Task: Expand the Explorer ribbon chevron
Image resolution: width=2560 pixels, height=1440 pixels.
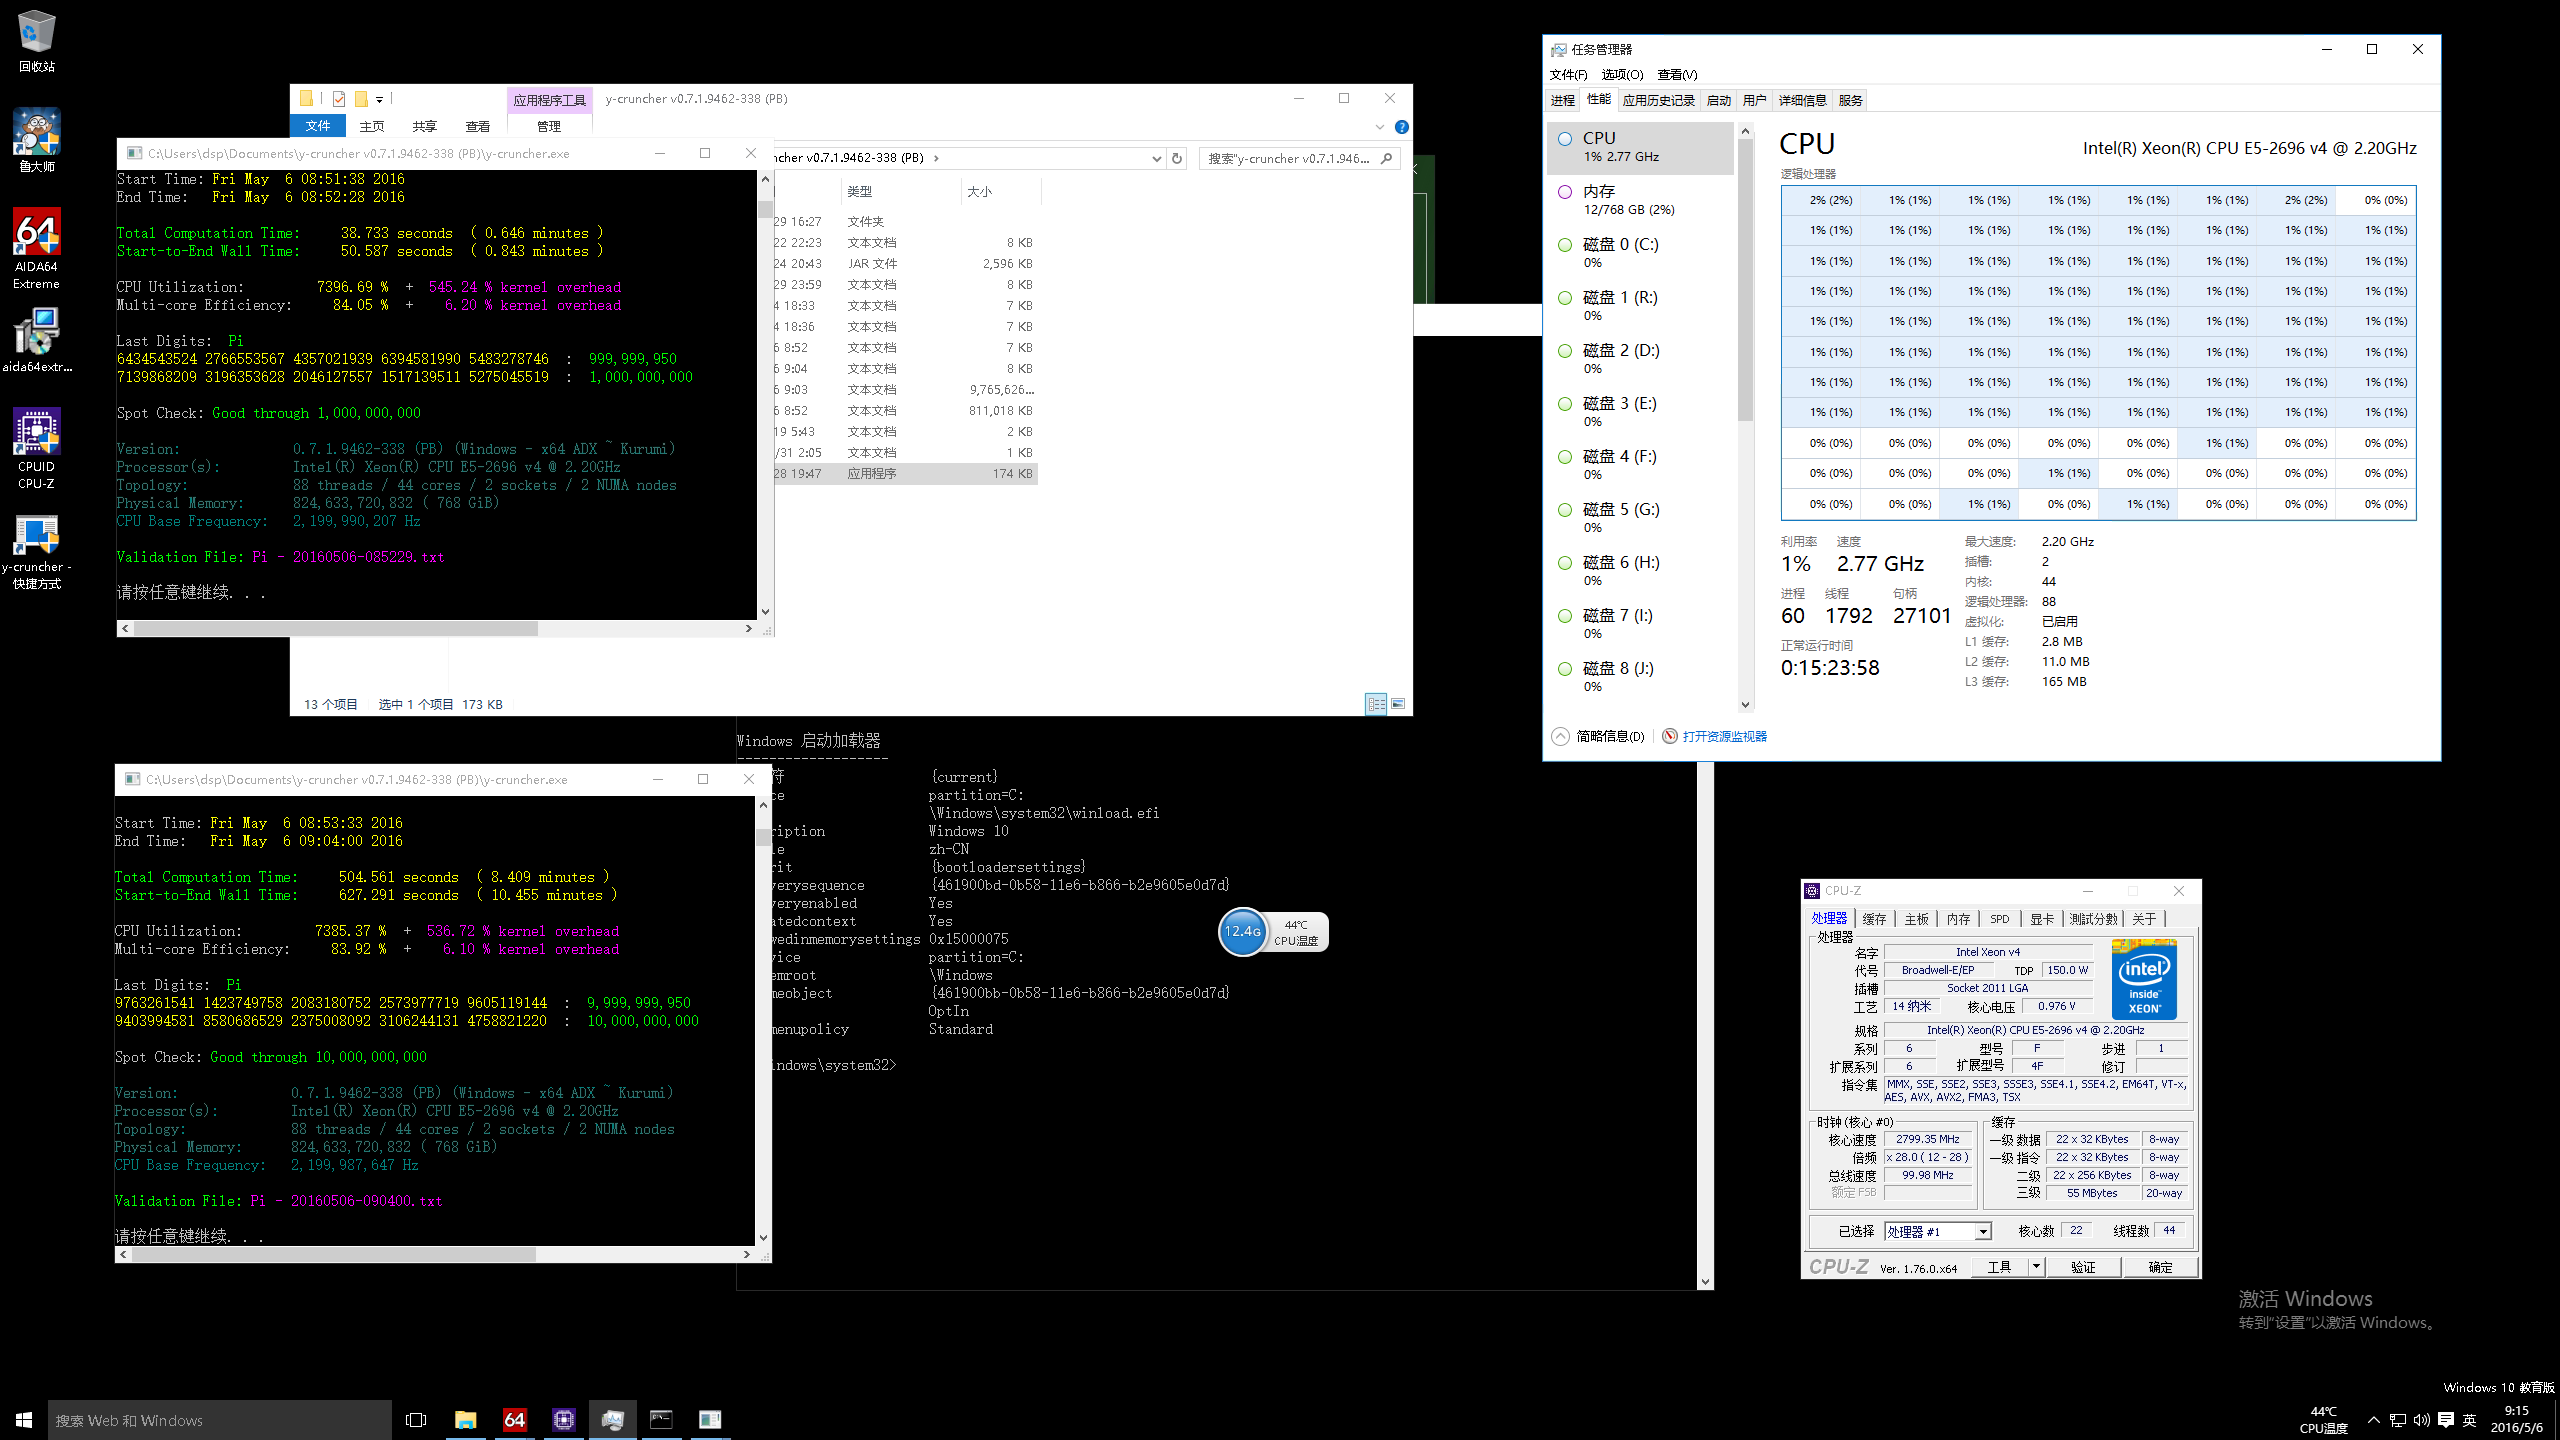Action: 1380,127
